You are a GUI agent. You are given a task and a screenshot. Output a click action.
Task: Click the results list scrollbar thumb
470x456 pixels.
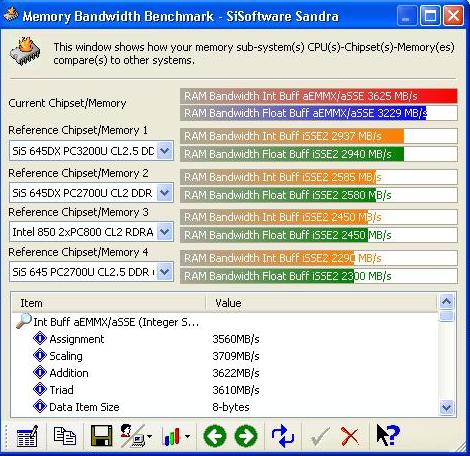pyautogui.click(x=446, y=315)
